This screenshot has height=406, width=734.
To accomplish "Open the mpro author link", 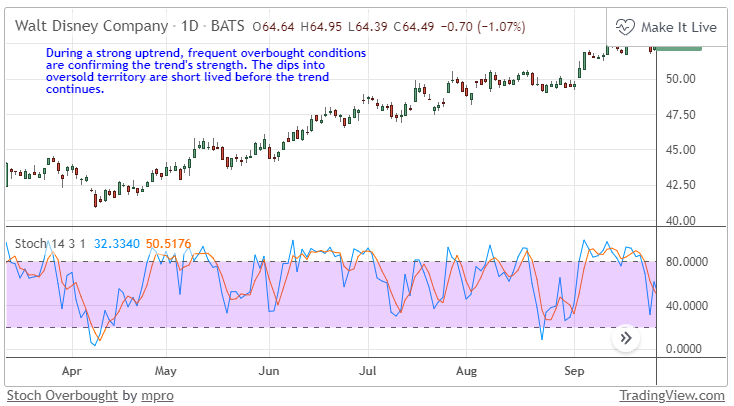I will (x=157, y=396).
